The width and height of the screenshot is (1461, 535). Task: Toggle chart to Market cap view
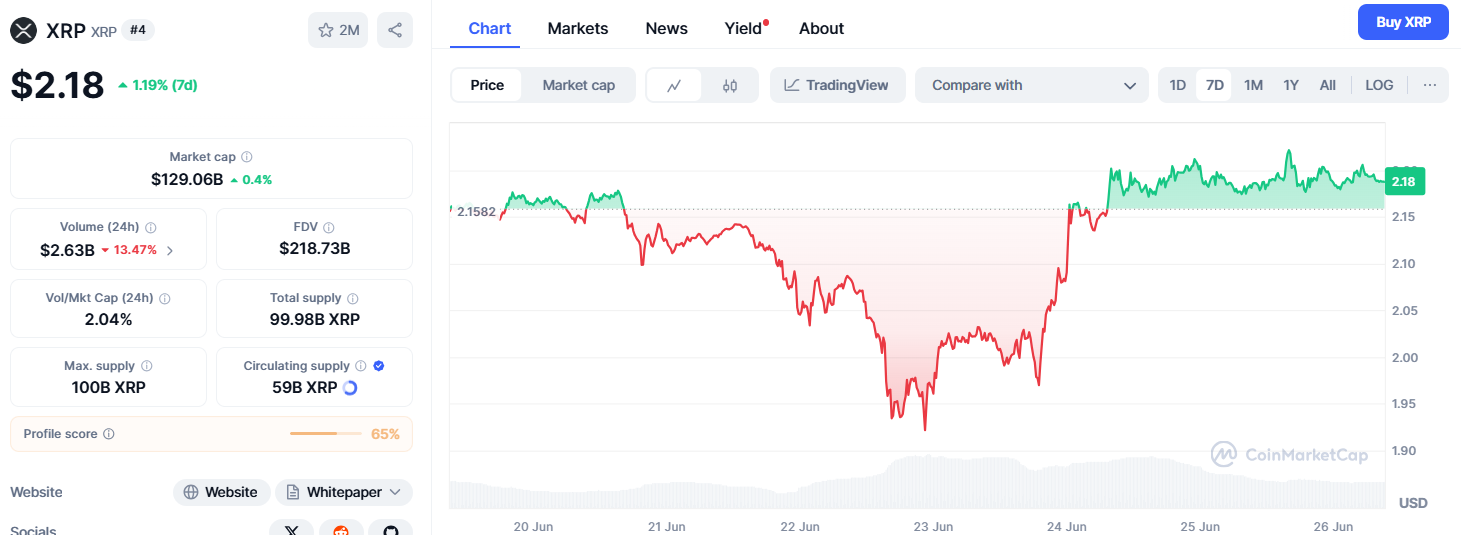click(x=578, y=85)
